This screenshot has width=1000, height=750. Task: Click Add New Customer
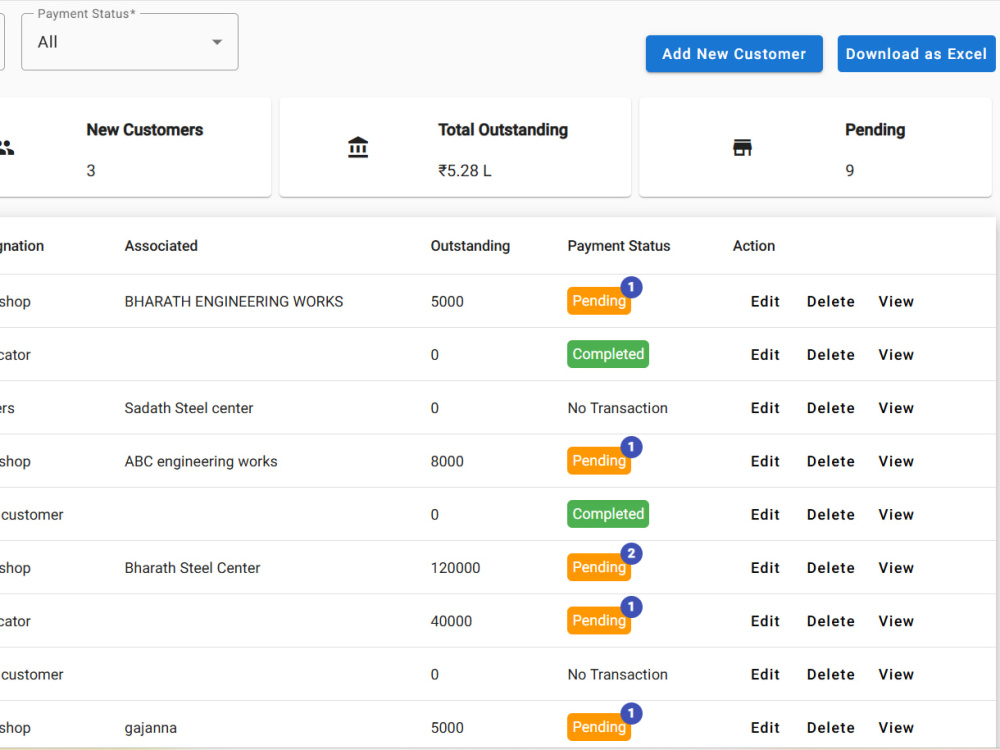coord(734,54)
